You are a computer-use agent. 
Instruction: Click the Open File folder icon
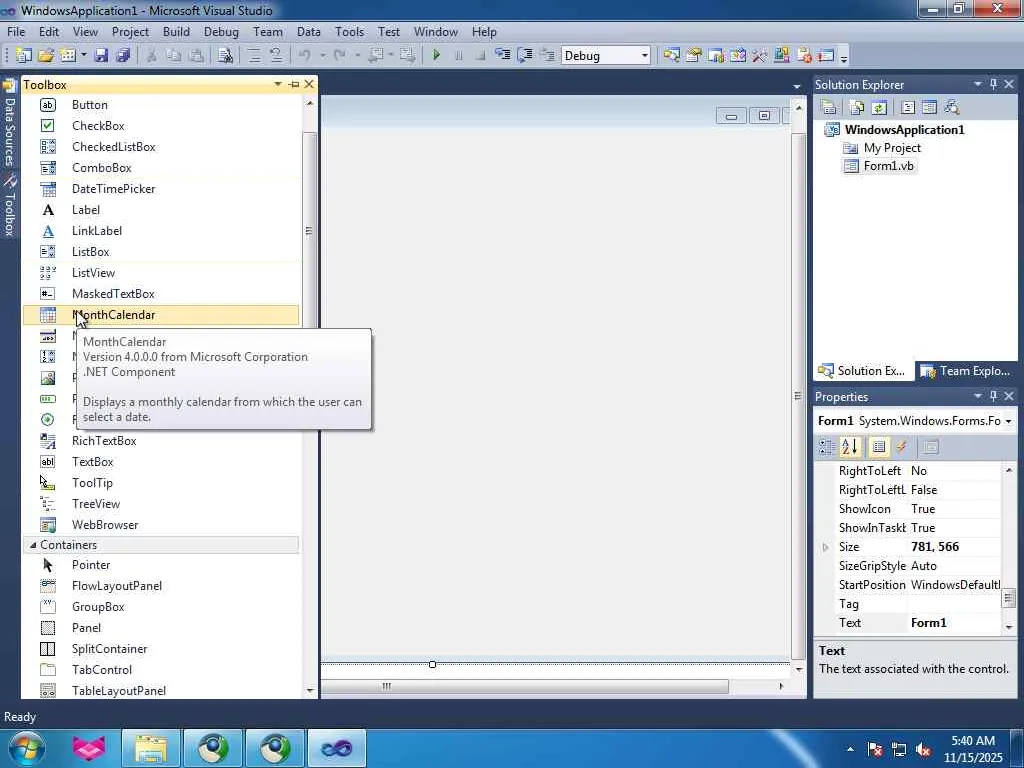pyautogui.click(x=46, y=56)
